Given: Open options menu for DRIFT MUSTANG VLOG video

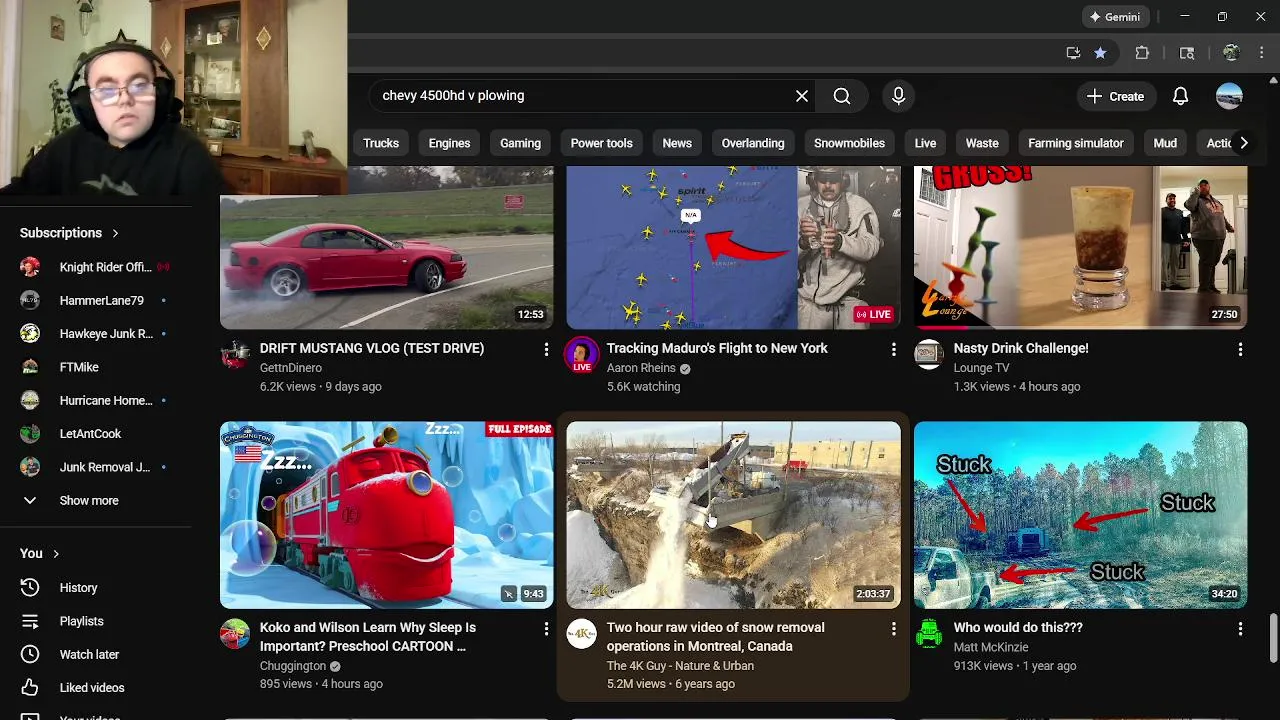Looking at the screenshot, I should [x=546, y=349].
